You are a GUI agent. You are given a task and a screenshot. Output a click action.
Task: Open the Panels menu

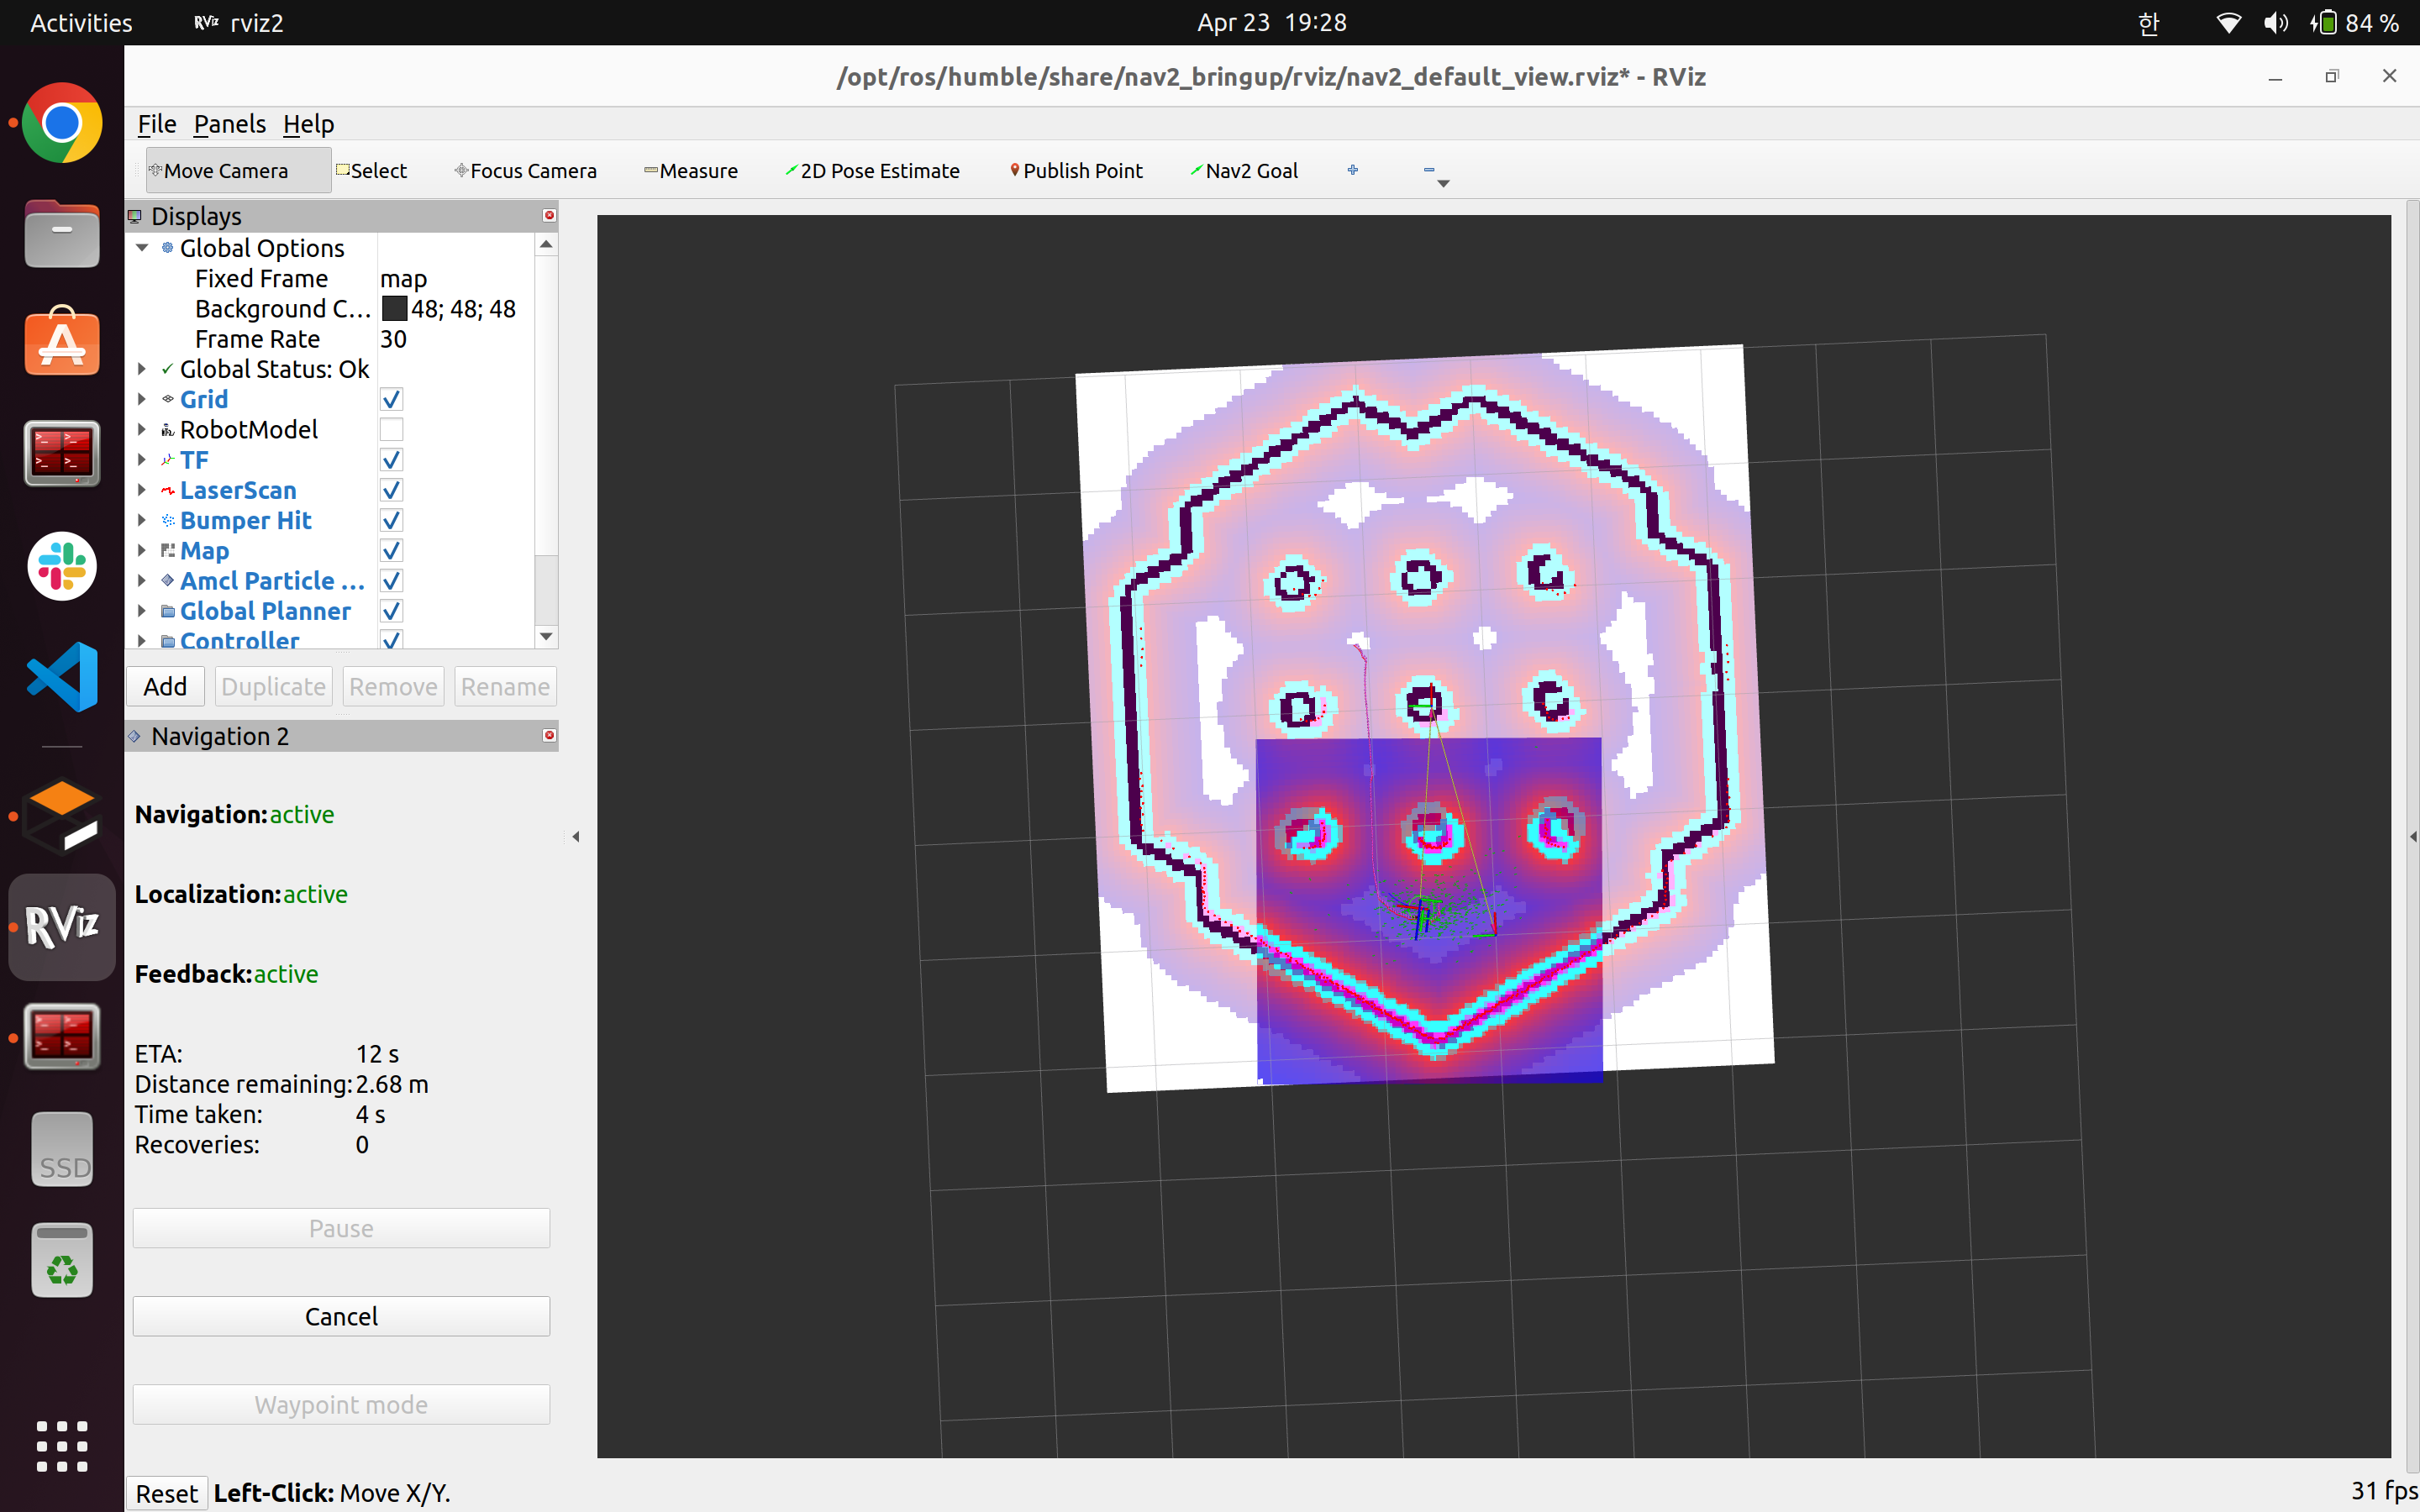229,124
